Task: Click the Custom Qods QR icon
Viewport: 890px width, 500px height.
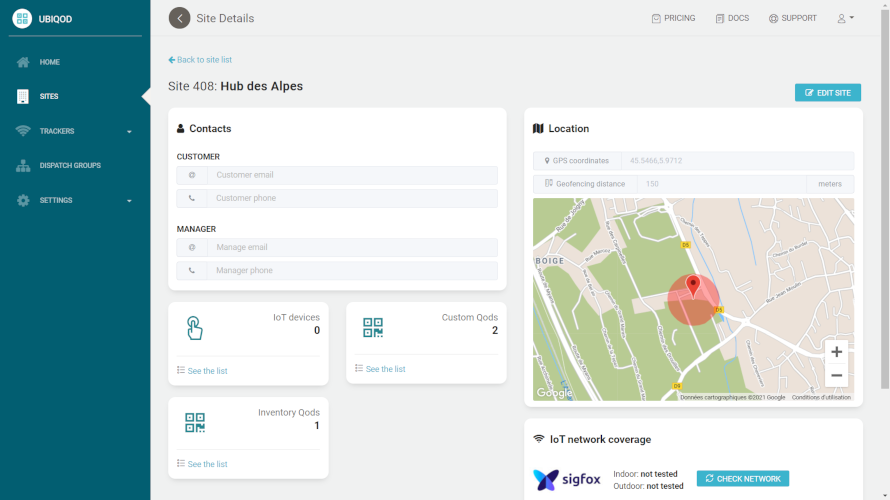Action: [x=373, y=327]
